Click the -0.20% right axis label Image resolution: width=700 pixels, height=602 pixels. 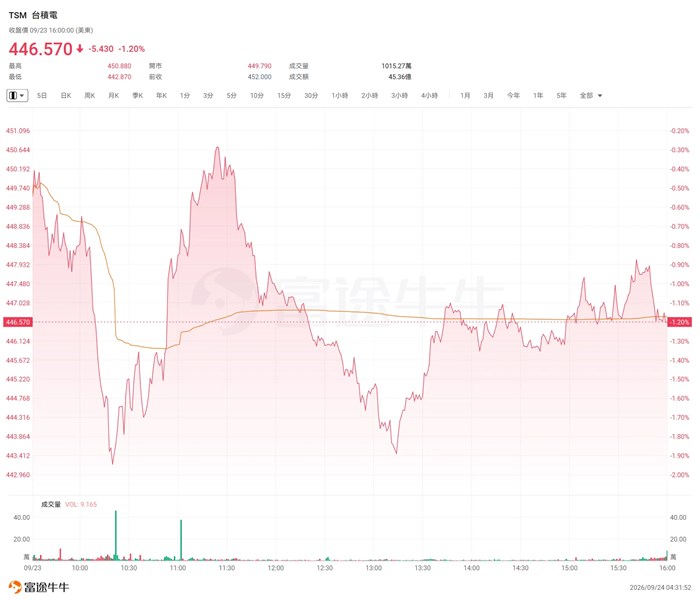click(679, 131)
